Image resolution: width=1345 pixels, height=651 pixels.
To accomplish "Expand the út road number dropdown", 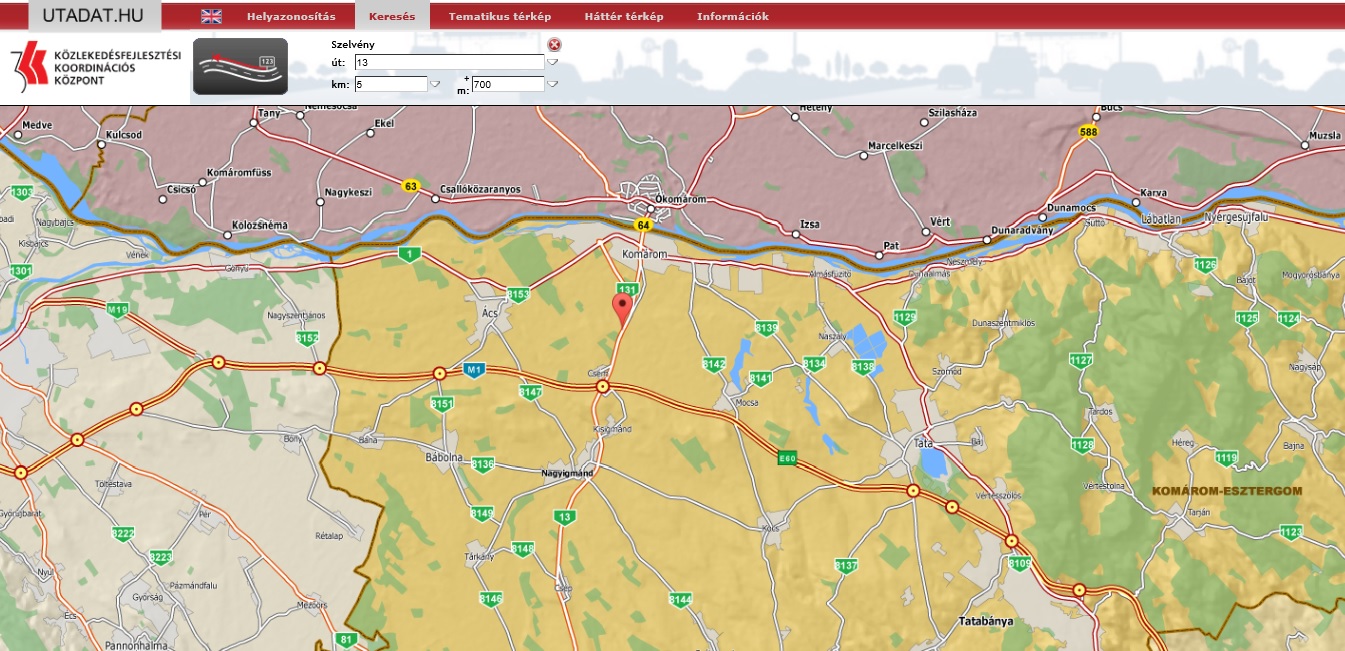I will pos(552,63).
